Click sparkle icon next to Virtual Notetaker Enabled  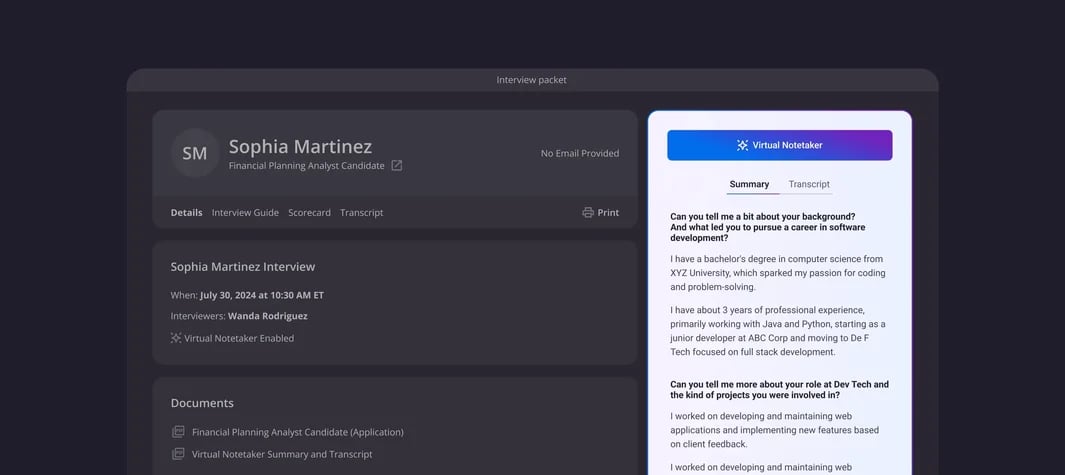point(176,338)
